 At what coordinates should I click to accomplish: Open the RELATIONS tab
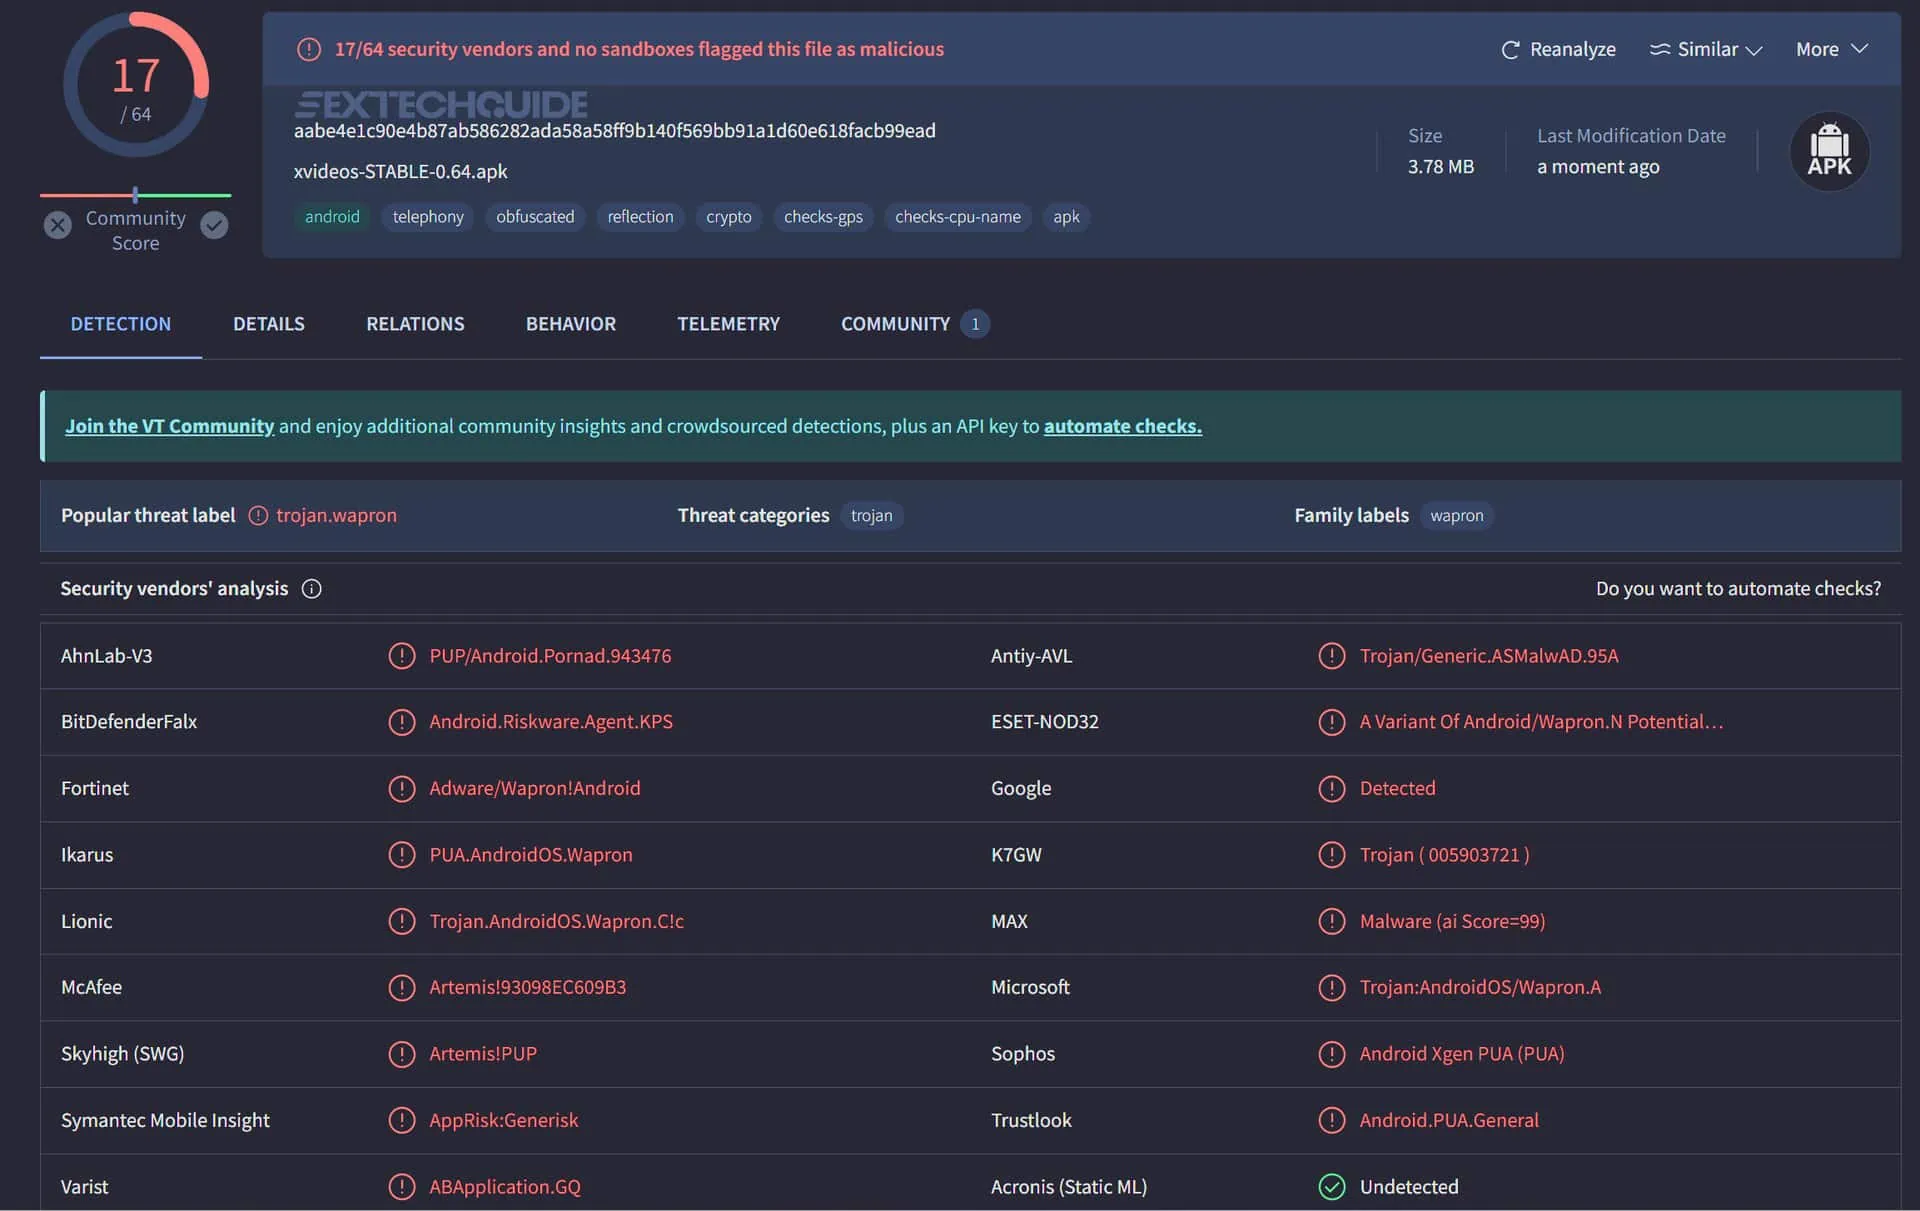(415, 324)
